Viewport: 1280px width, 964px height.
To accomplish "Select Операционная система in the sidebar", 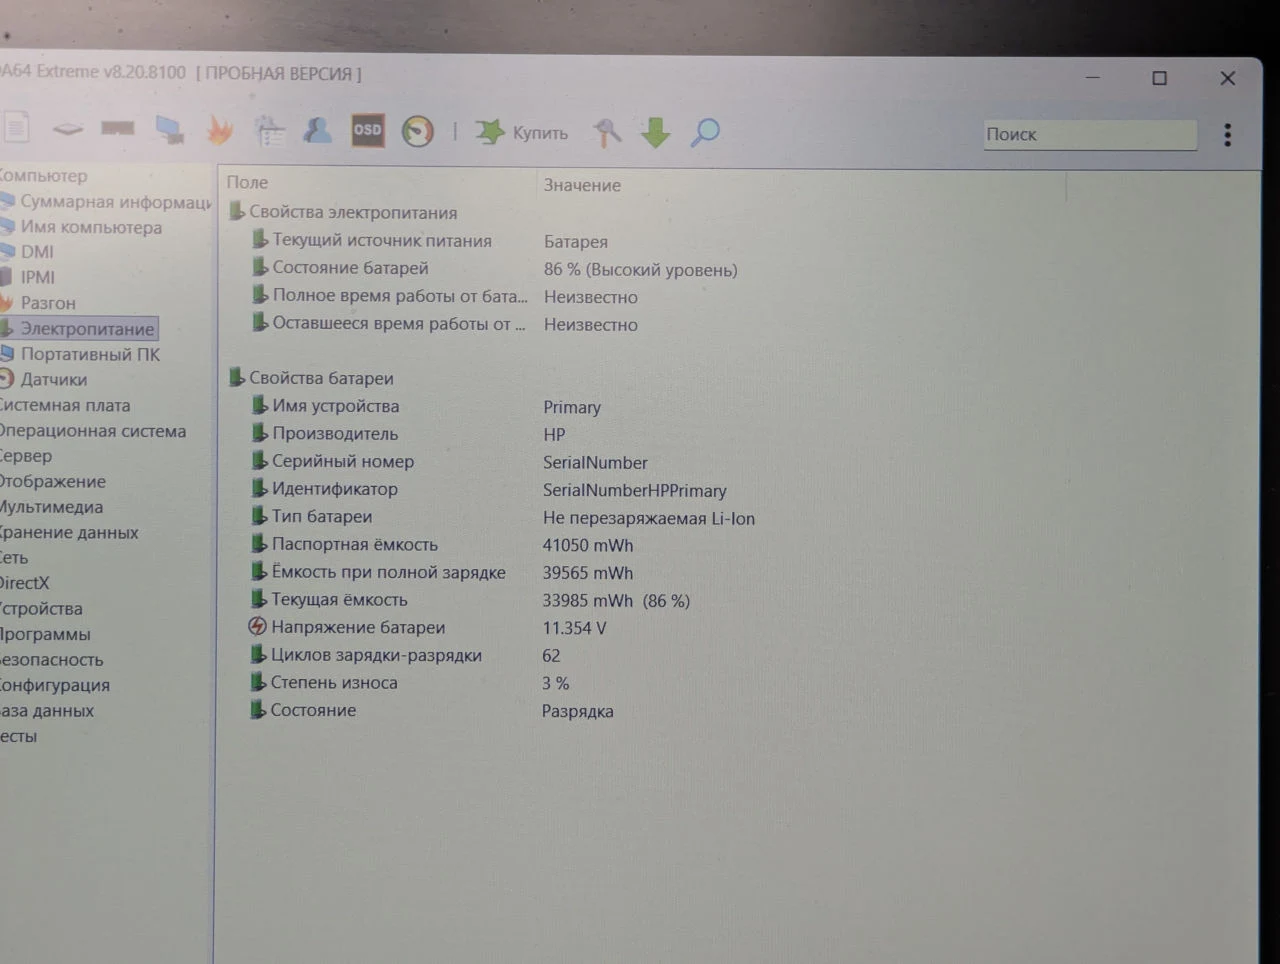I will pyautogui.click(x=93, y=431).
